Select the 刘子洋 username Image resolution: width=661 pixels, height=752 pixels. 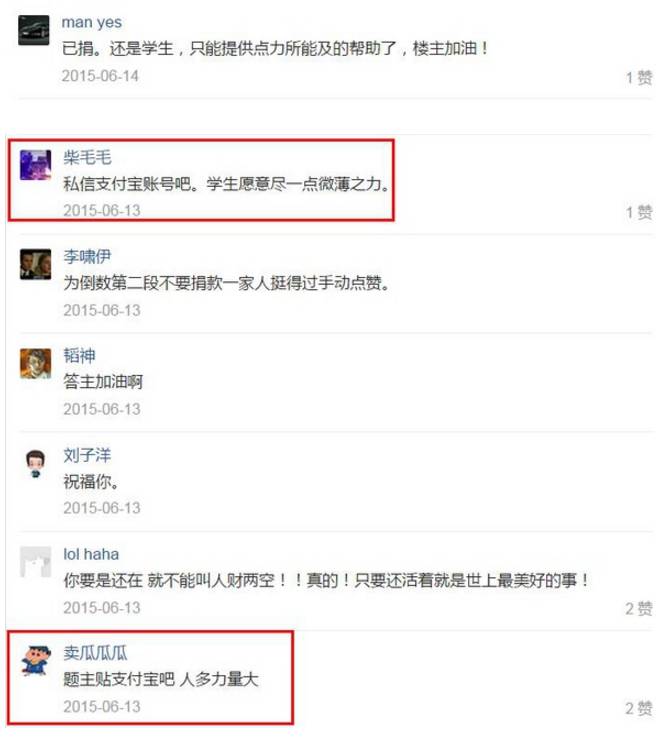click(x=87, y=455)
